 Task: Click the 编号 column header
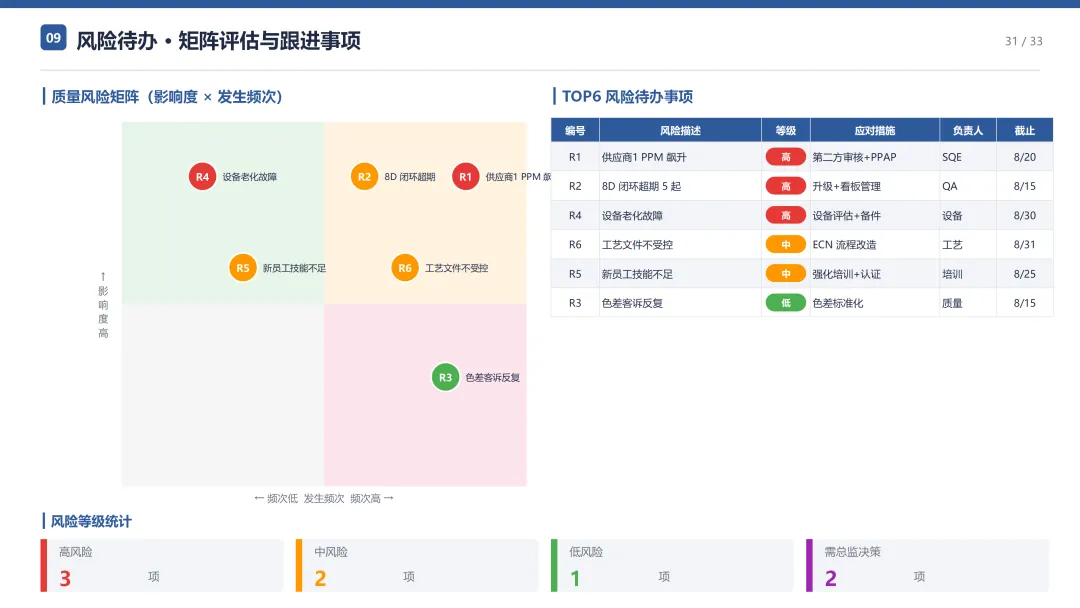pyautogui.click(x=575, y=130)
